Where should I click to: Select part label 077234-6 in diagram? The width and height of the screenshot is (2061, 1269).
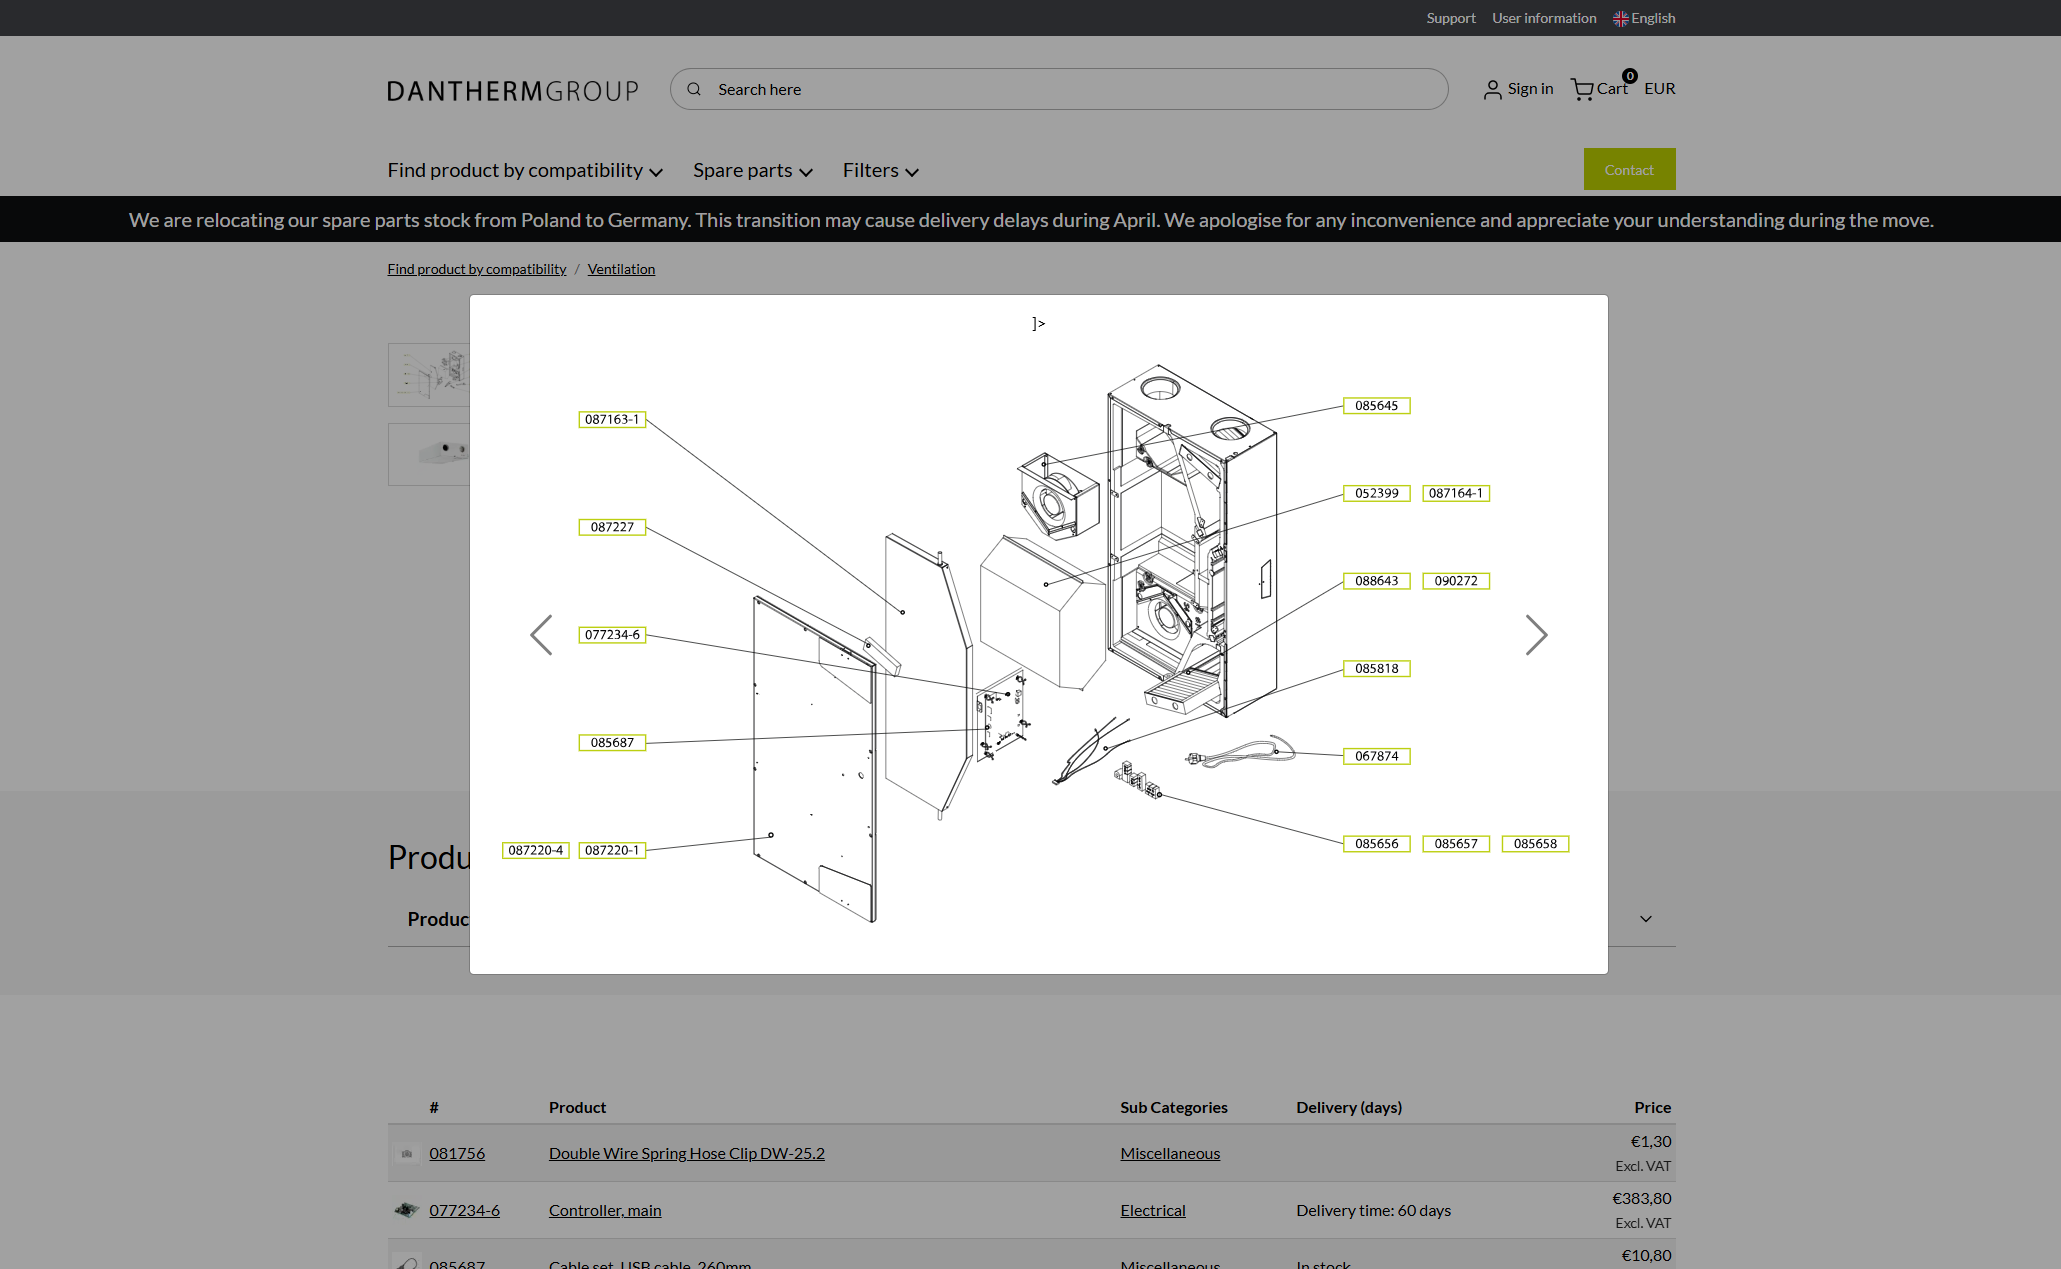(612, 635)
